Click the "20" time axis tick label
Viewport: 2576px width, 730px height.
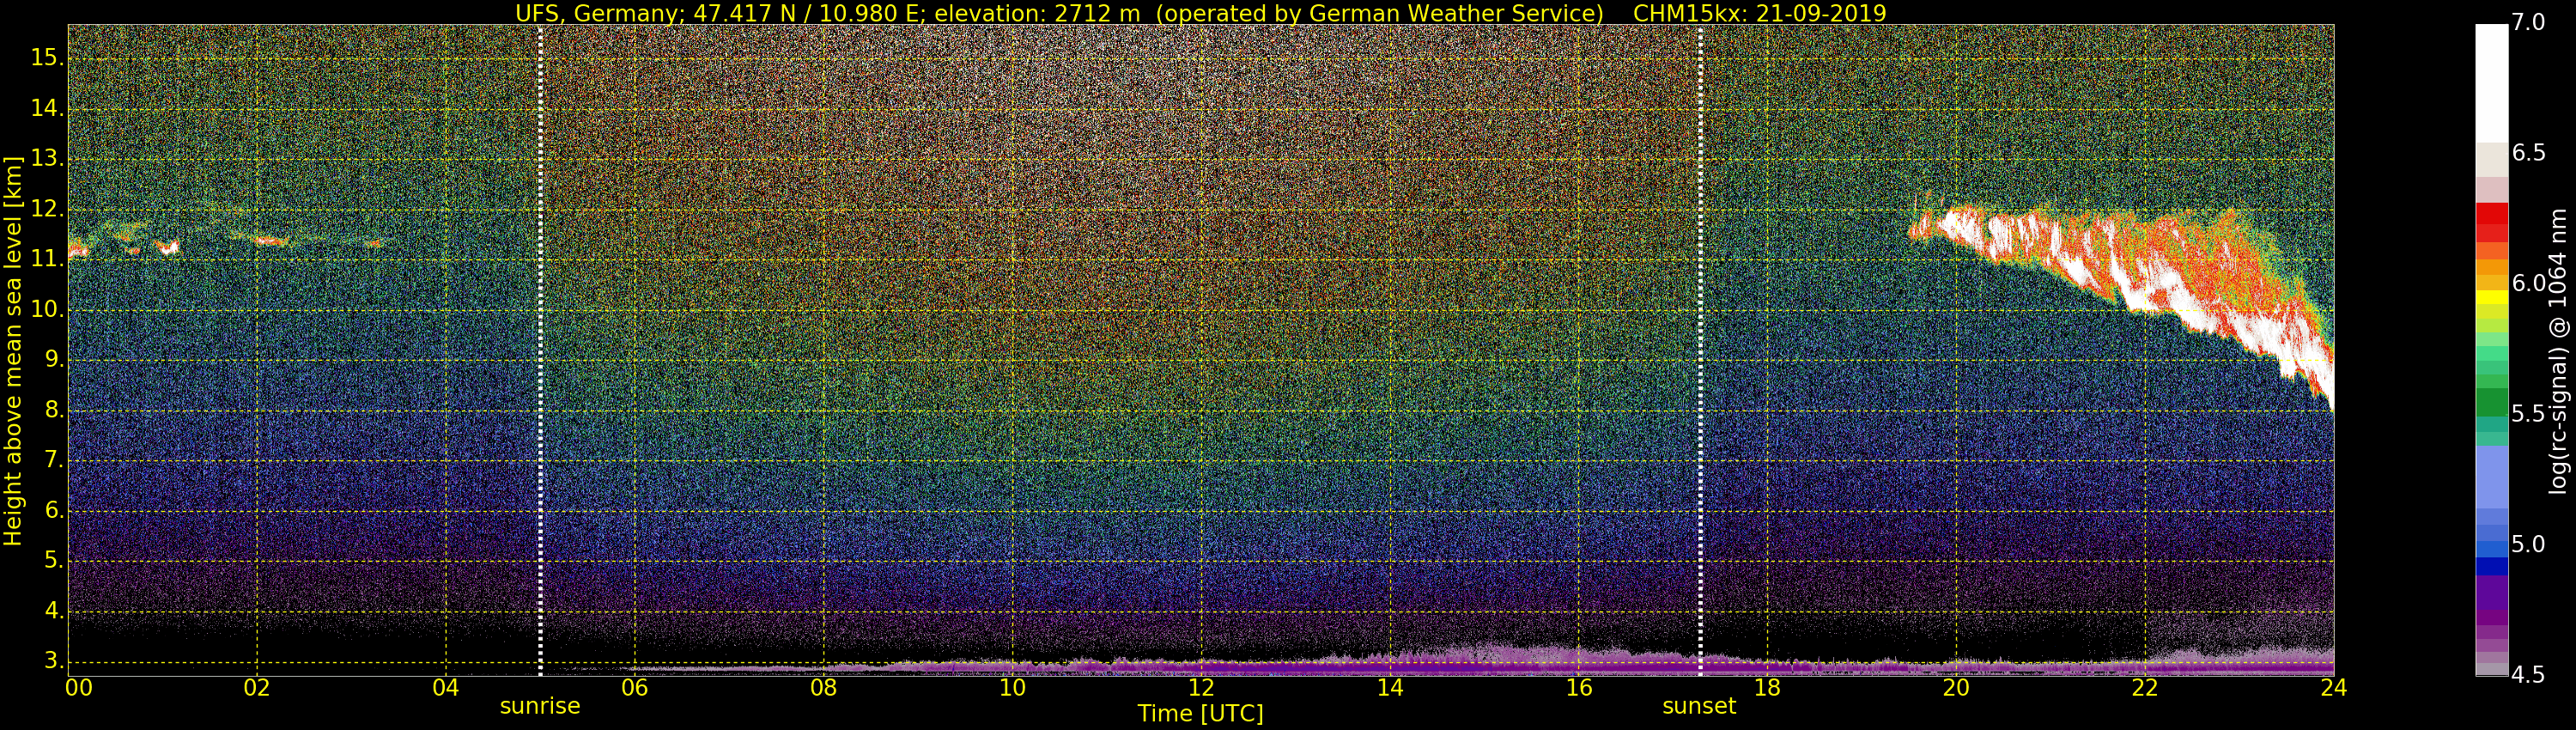pos(1956,688)
